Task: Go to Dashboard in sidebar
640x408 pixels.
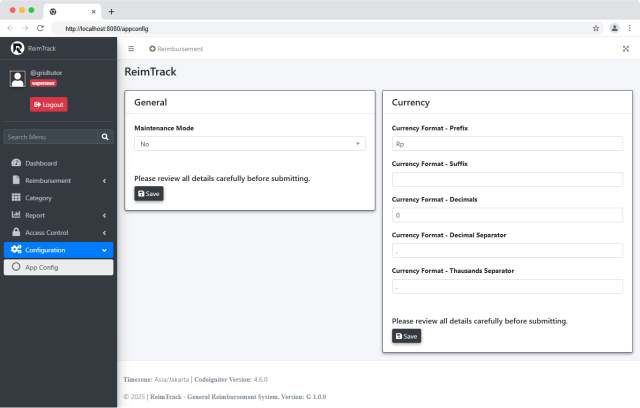Action: point(40,163)
